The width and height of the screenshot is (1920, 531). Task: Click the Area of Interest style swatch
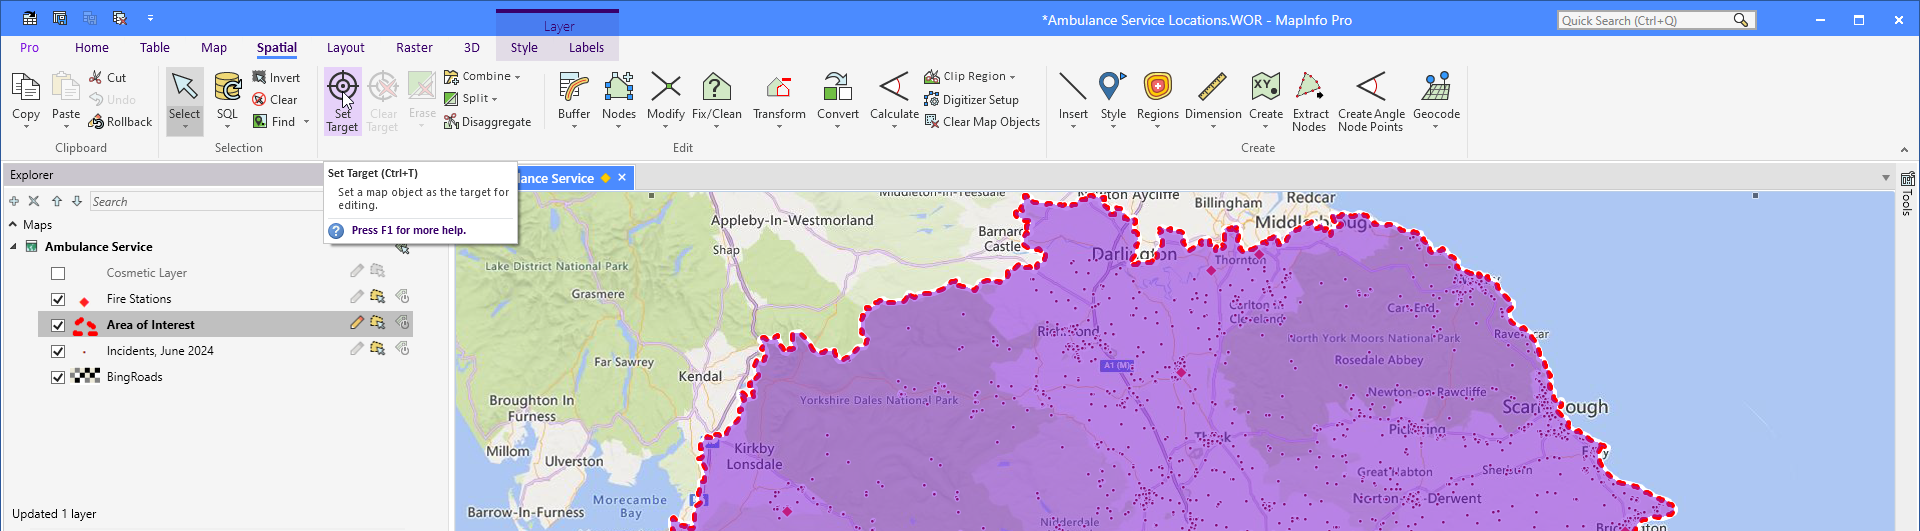85,325
